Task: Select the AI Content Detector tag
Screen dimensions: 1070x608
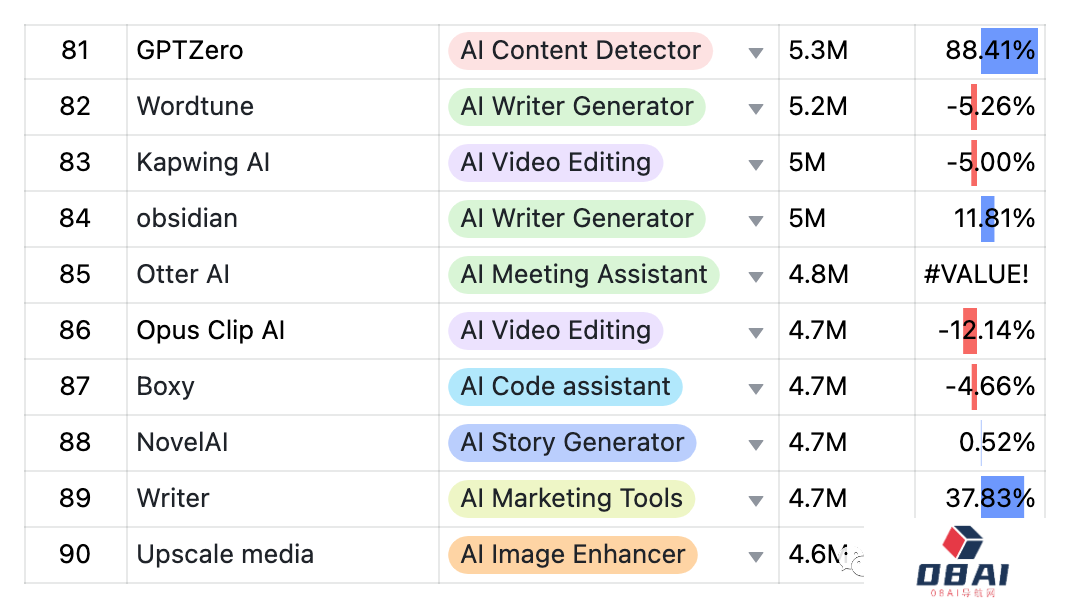Action: click(x=580, y=50)
